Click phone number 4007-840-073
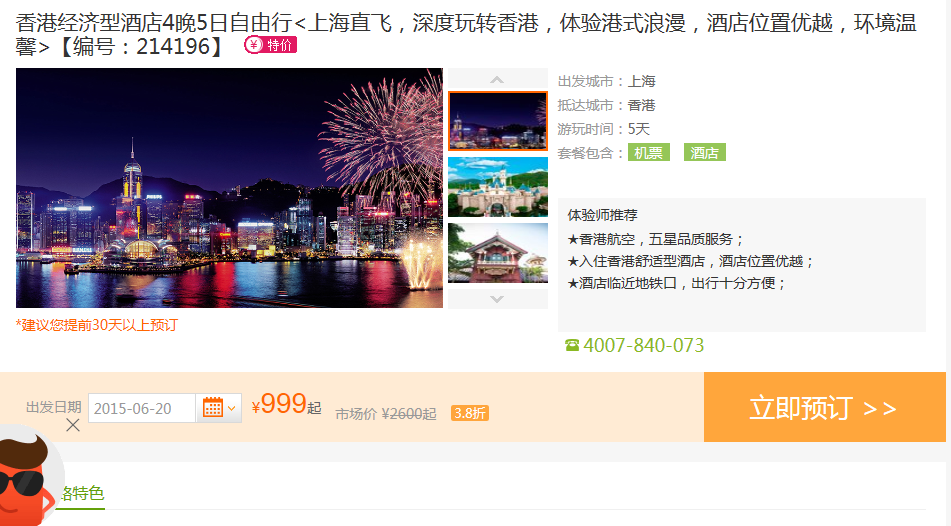The height and width of the screenshot is (526, 951). tap(644, 345)
